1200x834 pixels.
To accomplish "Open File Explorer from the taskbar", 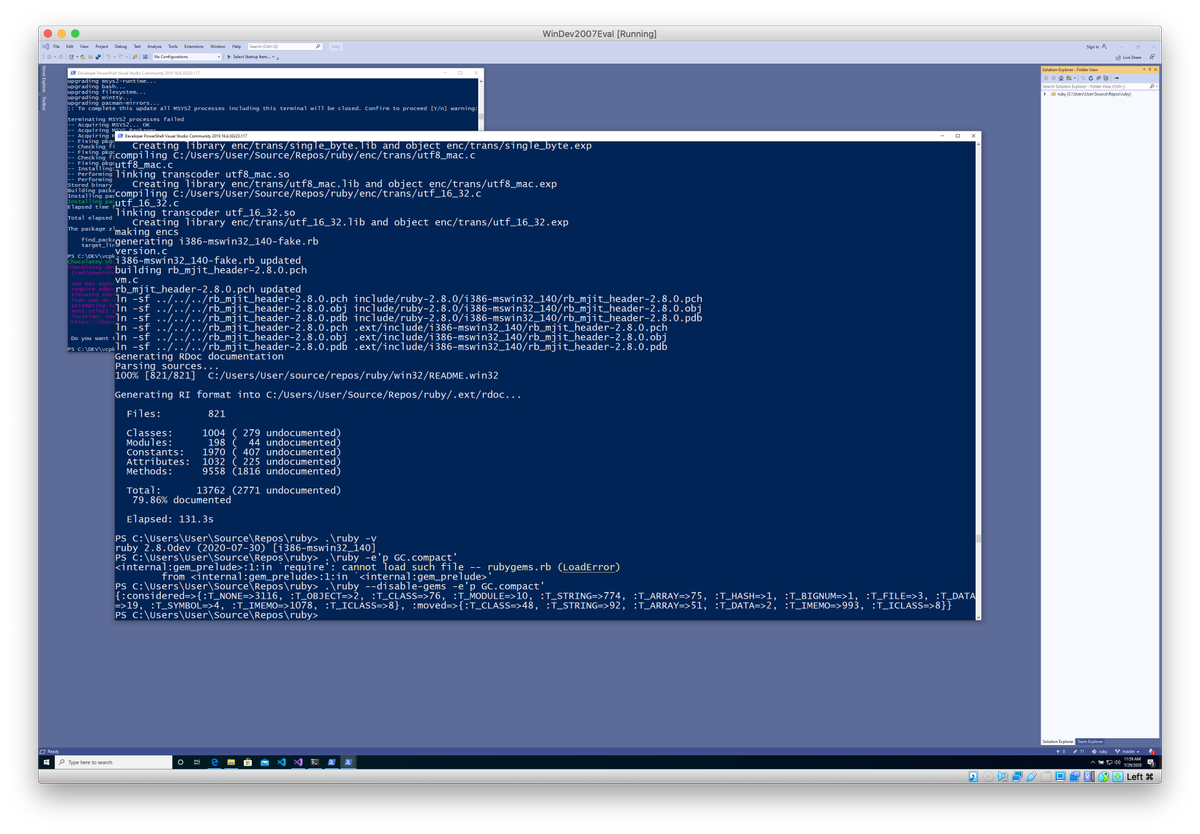I will [232, 762].
